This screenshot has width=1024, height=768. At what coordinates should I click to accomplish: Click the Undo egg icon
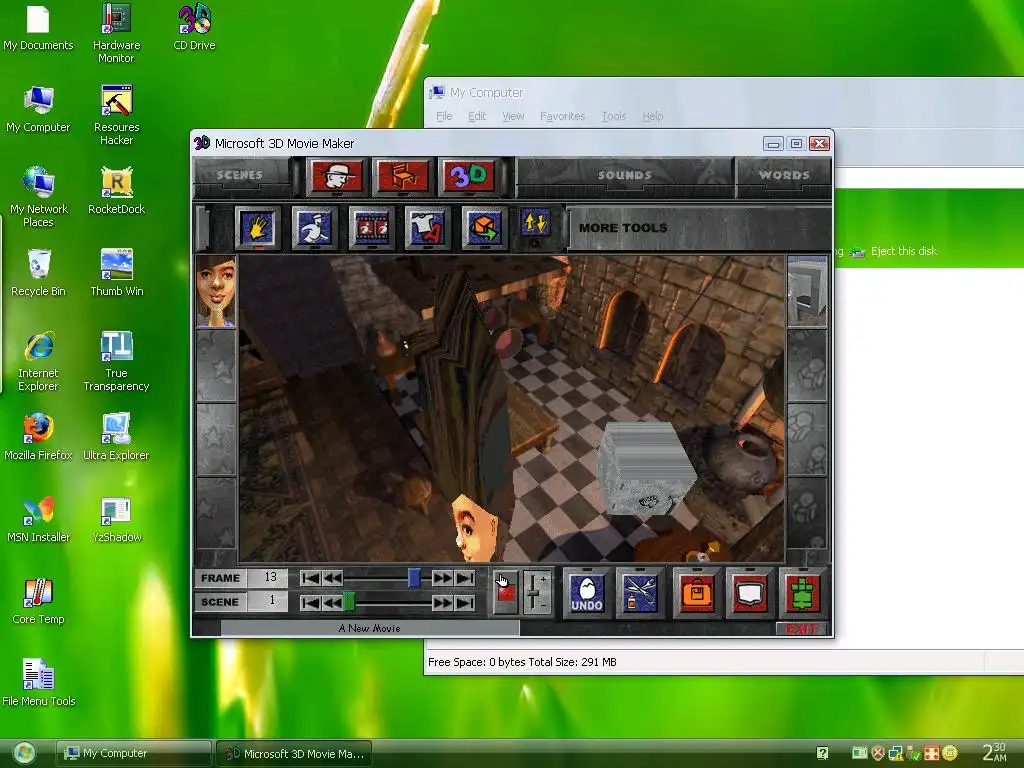[586, 592]
